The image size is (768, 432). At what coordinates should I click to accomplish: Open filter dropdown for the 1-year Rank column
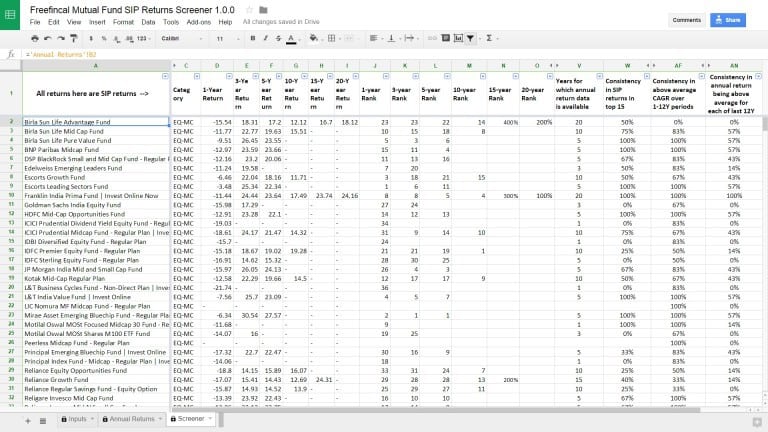[386, 76]
